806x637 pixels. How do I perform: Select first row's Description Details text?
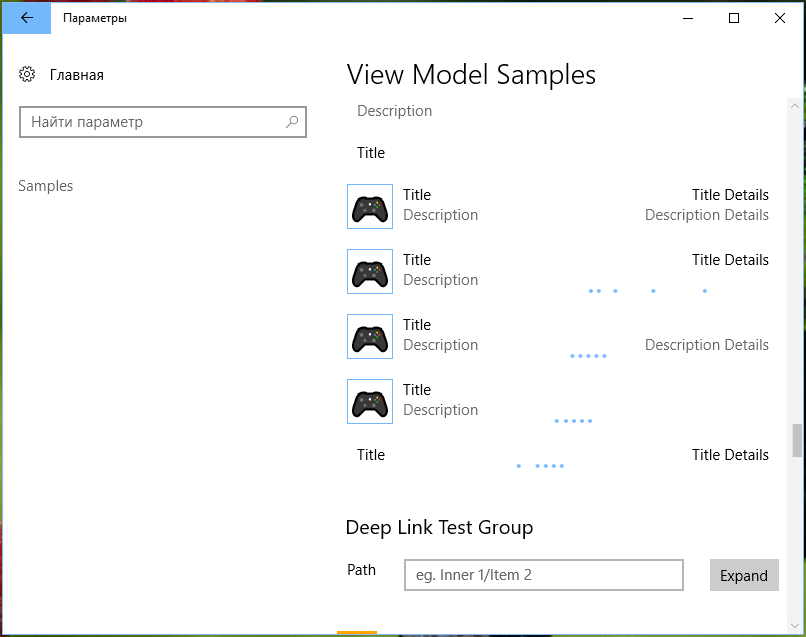coord(707,215)
